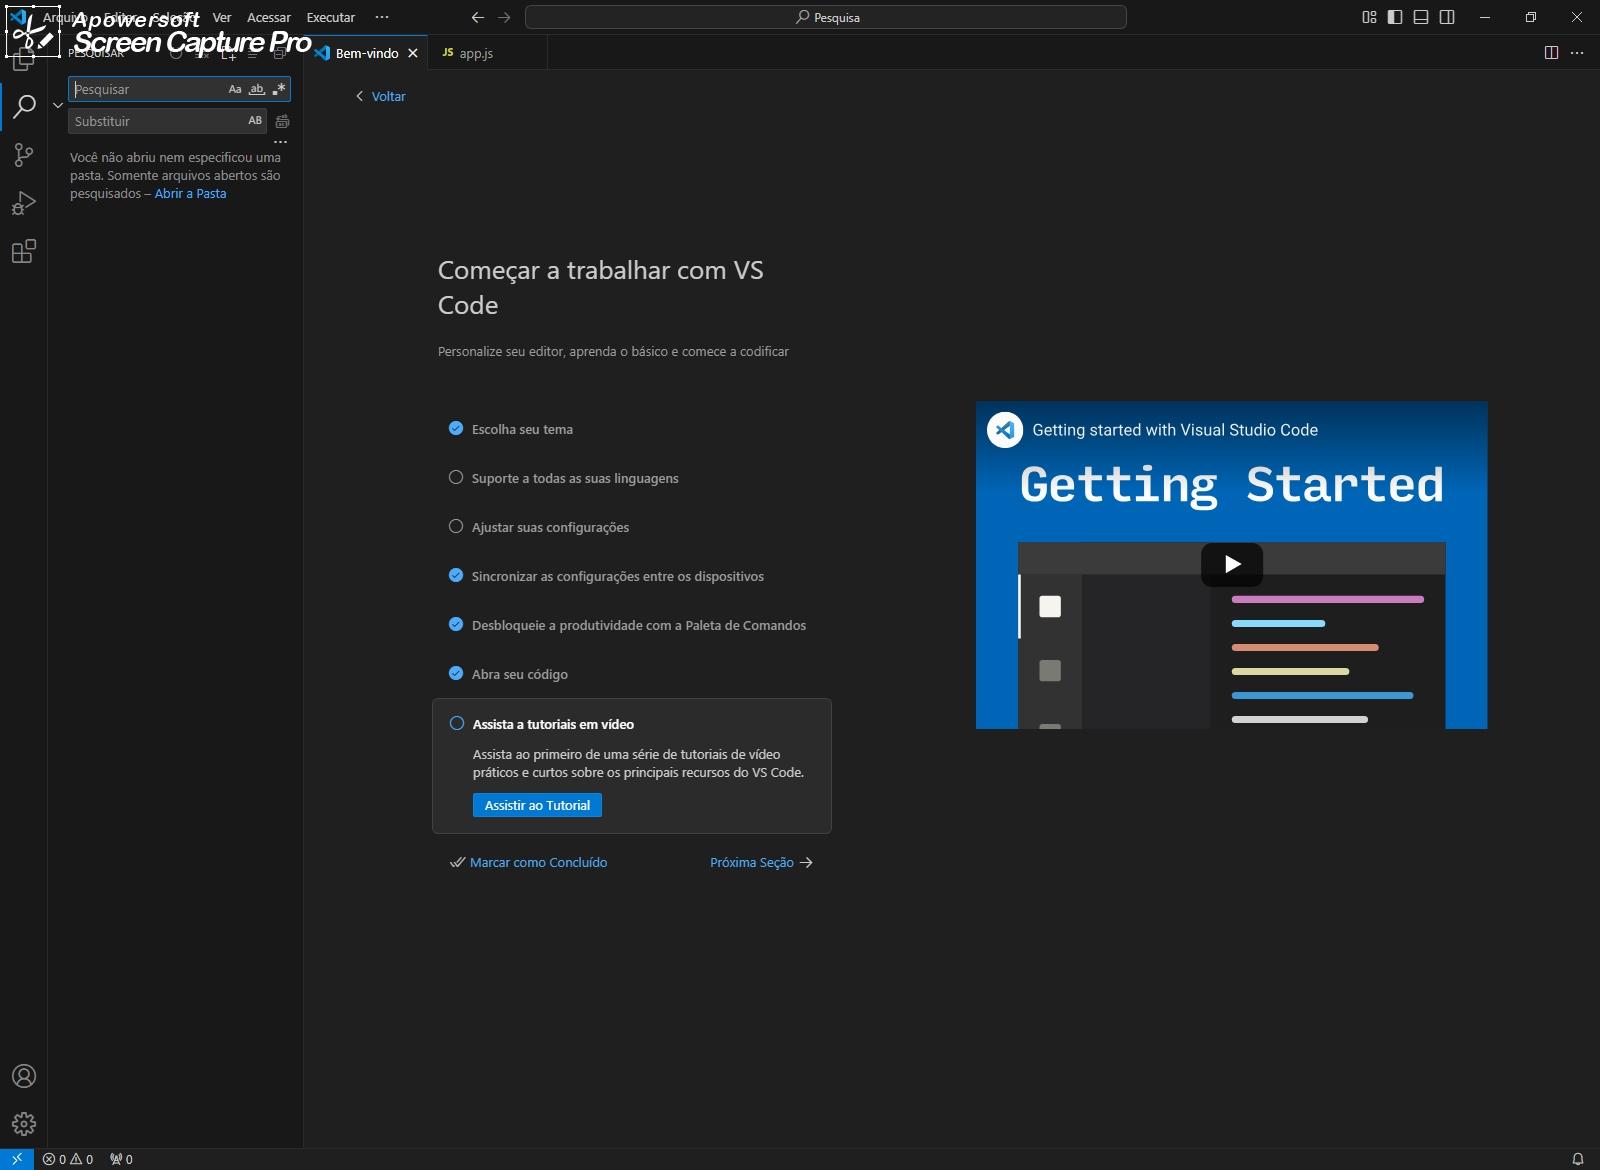Screen dimensions: 1600x1170
Task: Play the Getting Started video
Action: [1232, 564]
